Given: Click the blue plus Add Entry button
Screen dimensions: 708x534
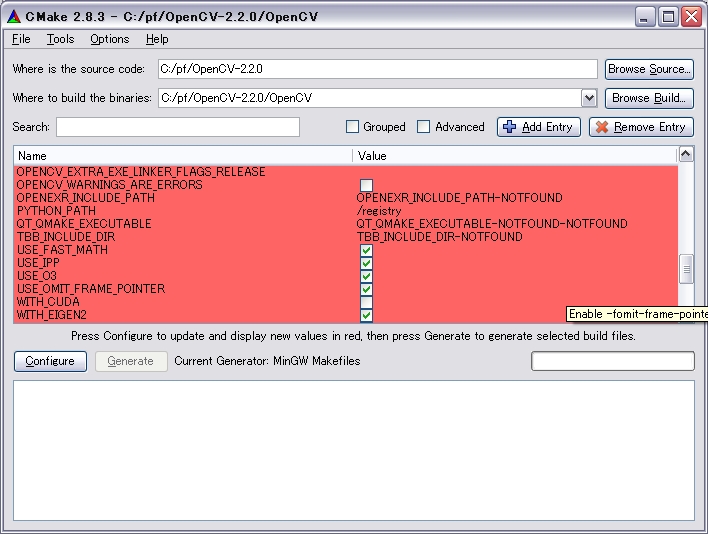Looking at the screenshot, I should pos(539,127).
